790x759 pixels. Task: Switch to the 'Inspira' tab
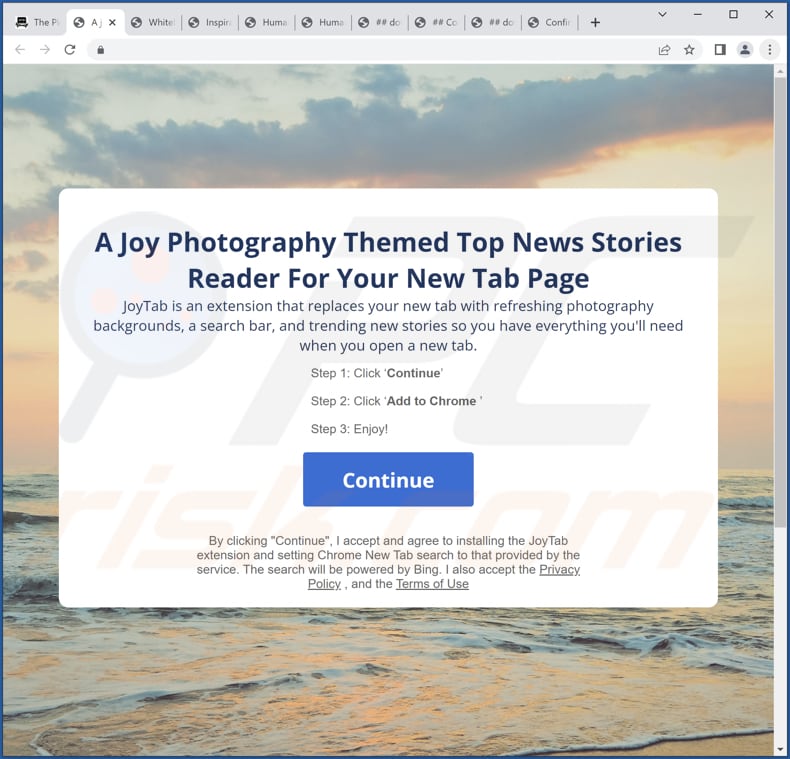(x=210, y=22)
